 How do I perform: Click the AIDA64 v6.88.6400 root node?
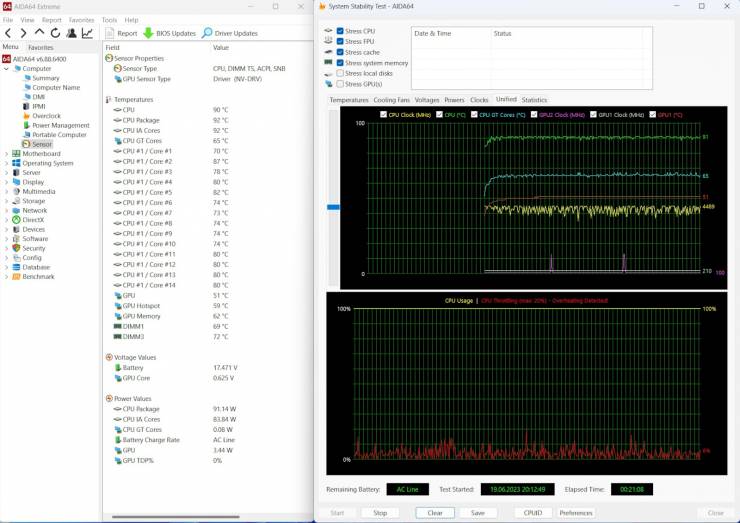(x=39, y=59)
